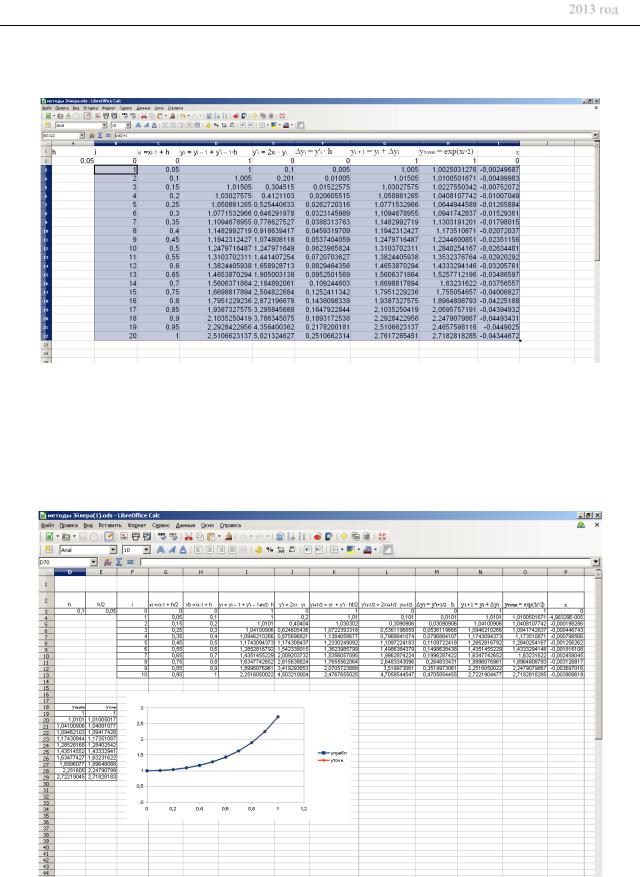640x877 pixels.
Task: Expand Name Box D70 dropdown in Эйлера(1).ods window
Action: [93, 562]
